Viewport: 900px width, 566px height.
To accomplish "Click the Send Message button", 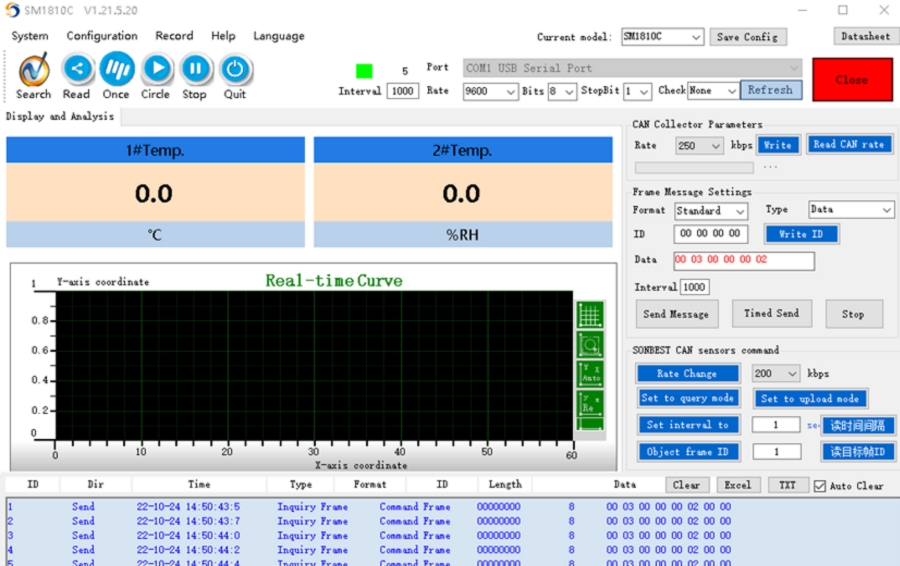I will point(676,314).
